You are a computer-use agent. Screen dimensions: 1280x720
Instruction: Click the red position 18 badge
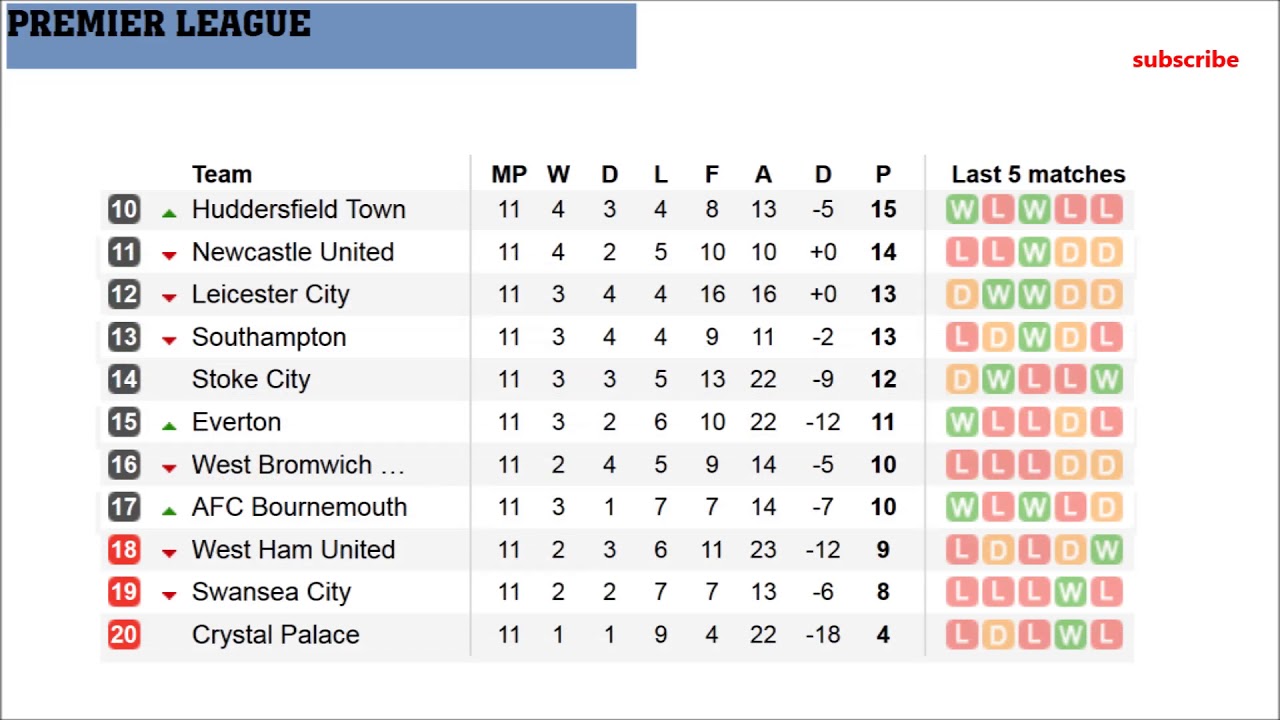pyautogui.click(x=124, y=550)
